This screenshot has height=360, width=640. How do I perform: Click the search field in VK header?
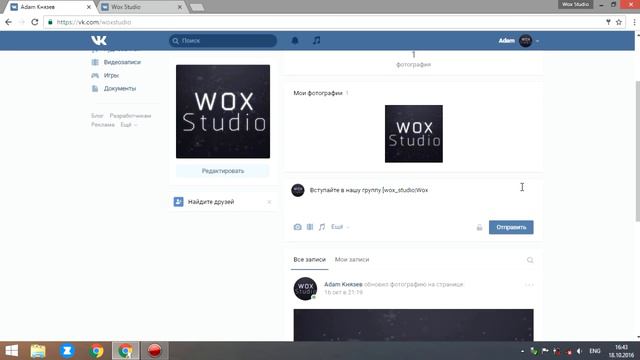click(223, 40)
